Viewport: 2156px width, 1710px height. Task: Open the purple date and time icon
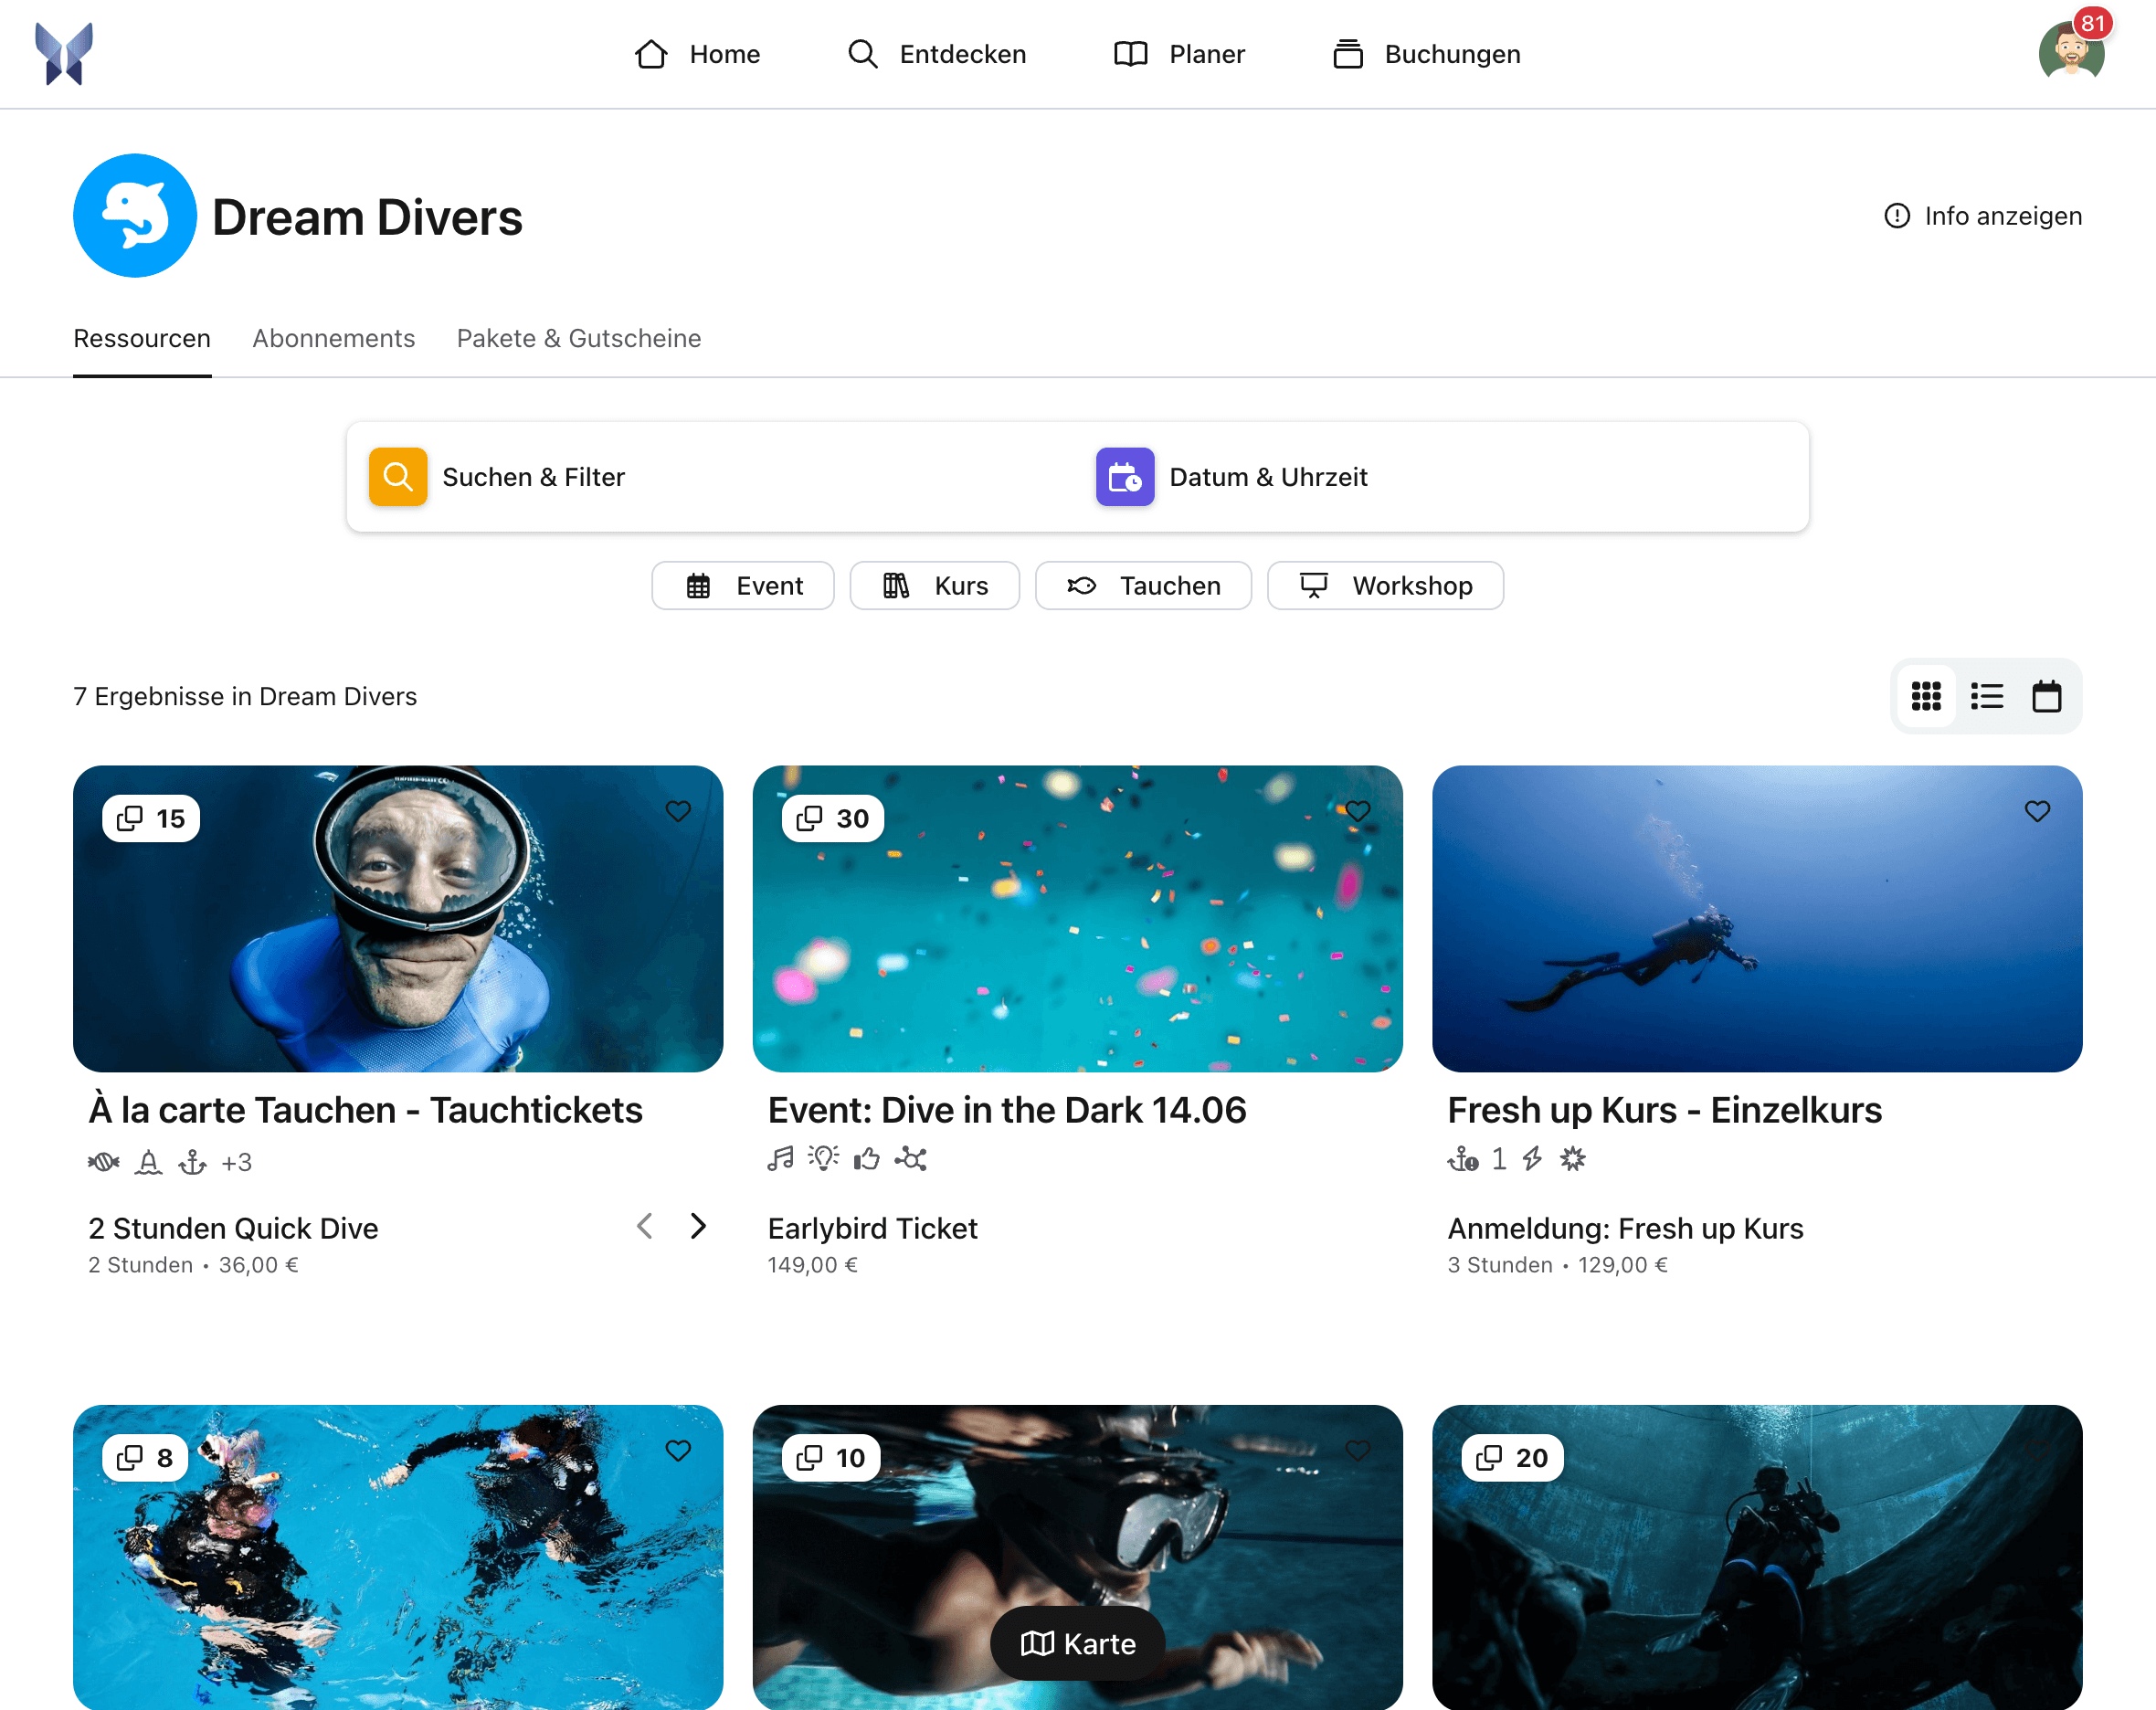click(x=1124, y=477)
